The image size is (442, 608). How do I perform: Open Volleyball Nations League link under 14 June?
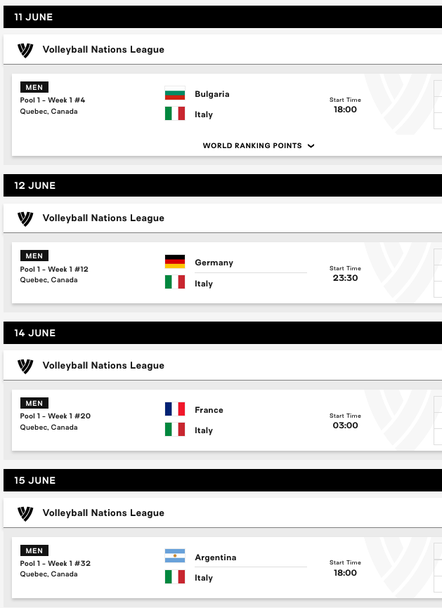pyautogui.click(x=104, y=366)
